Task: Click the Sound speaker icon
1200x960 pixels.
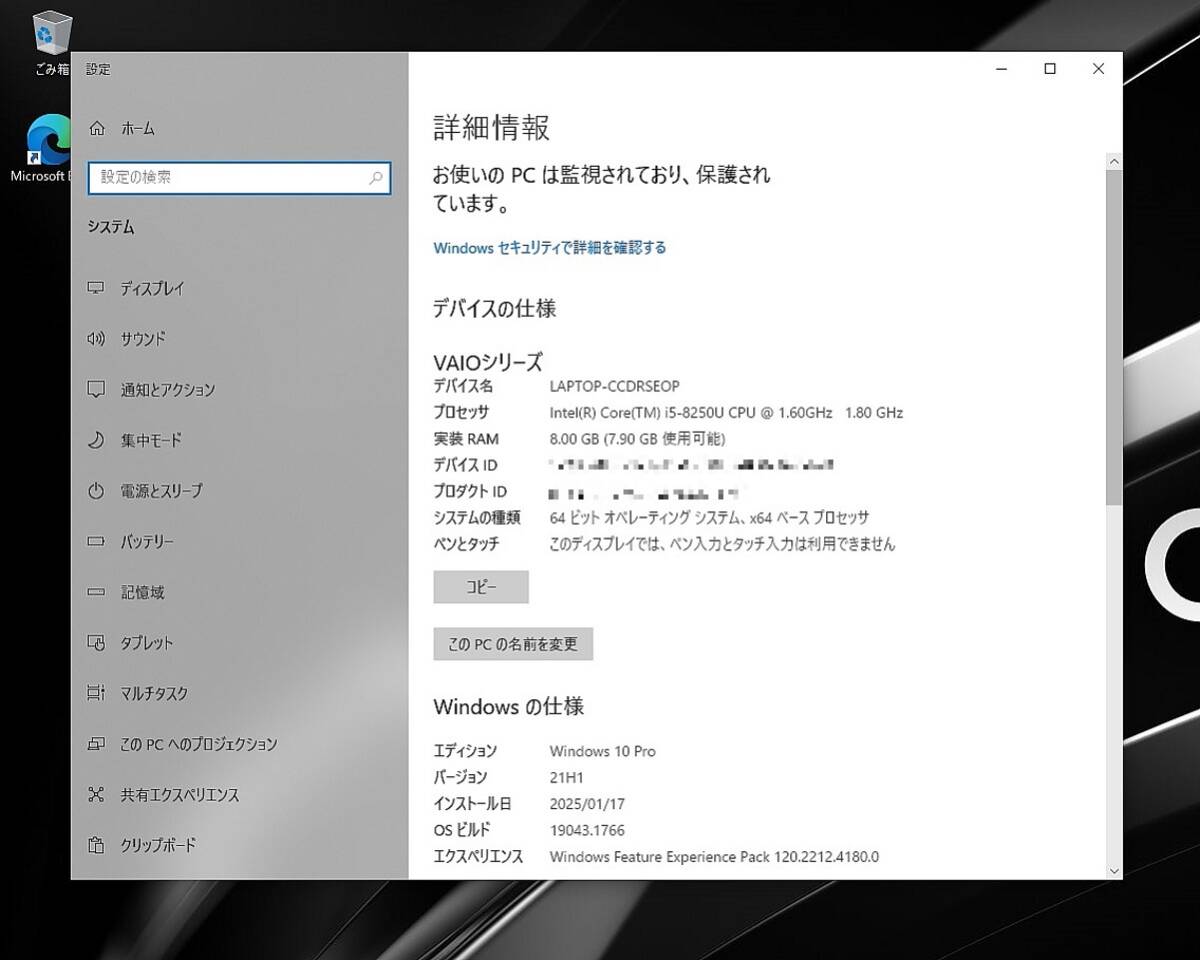Action: coord(96,339)
